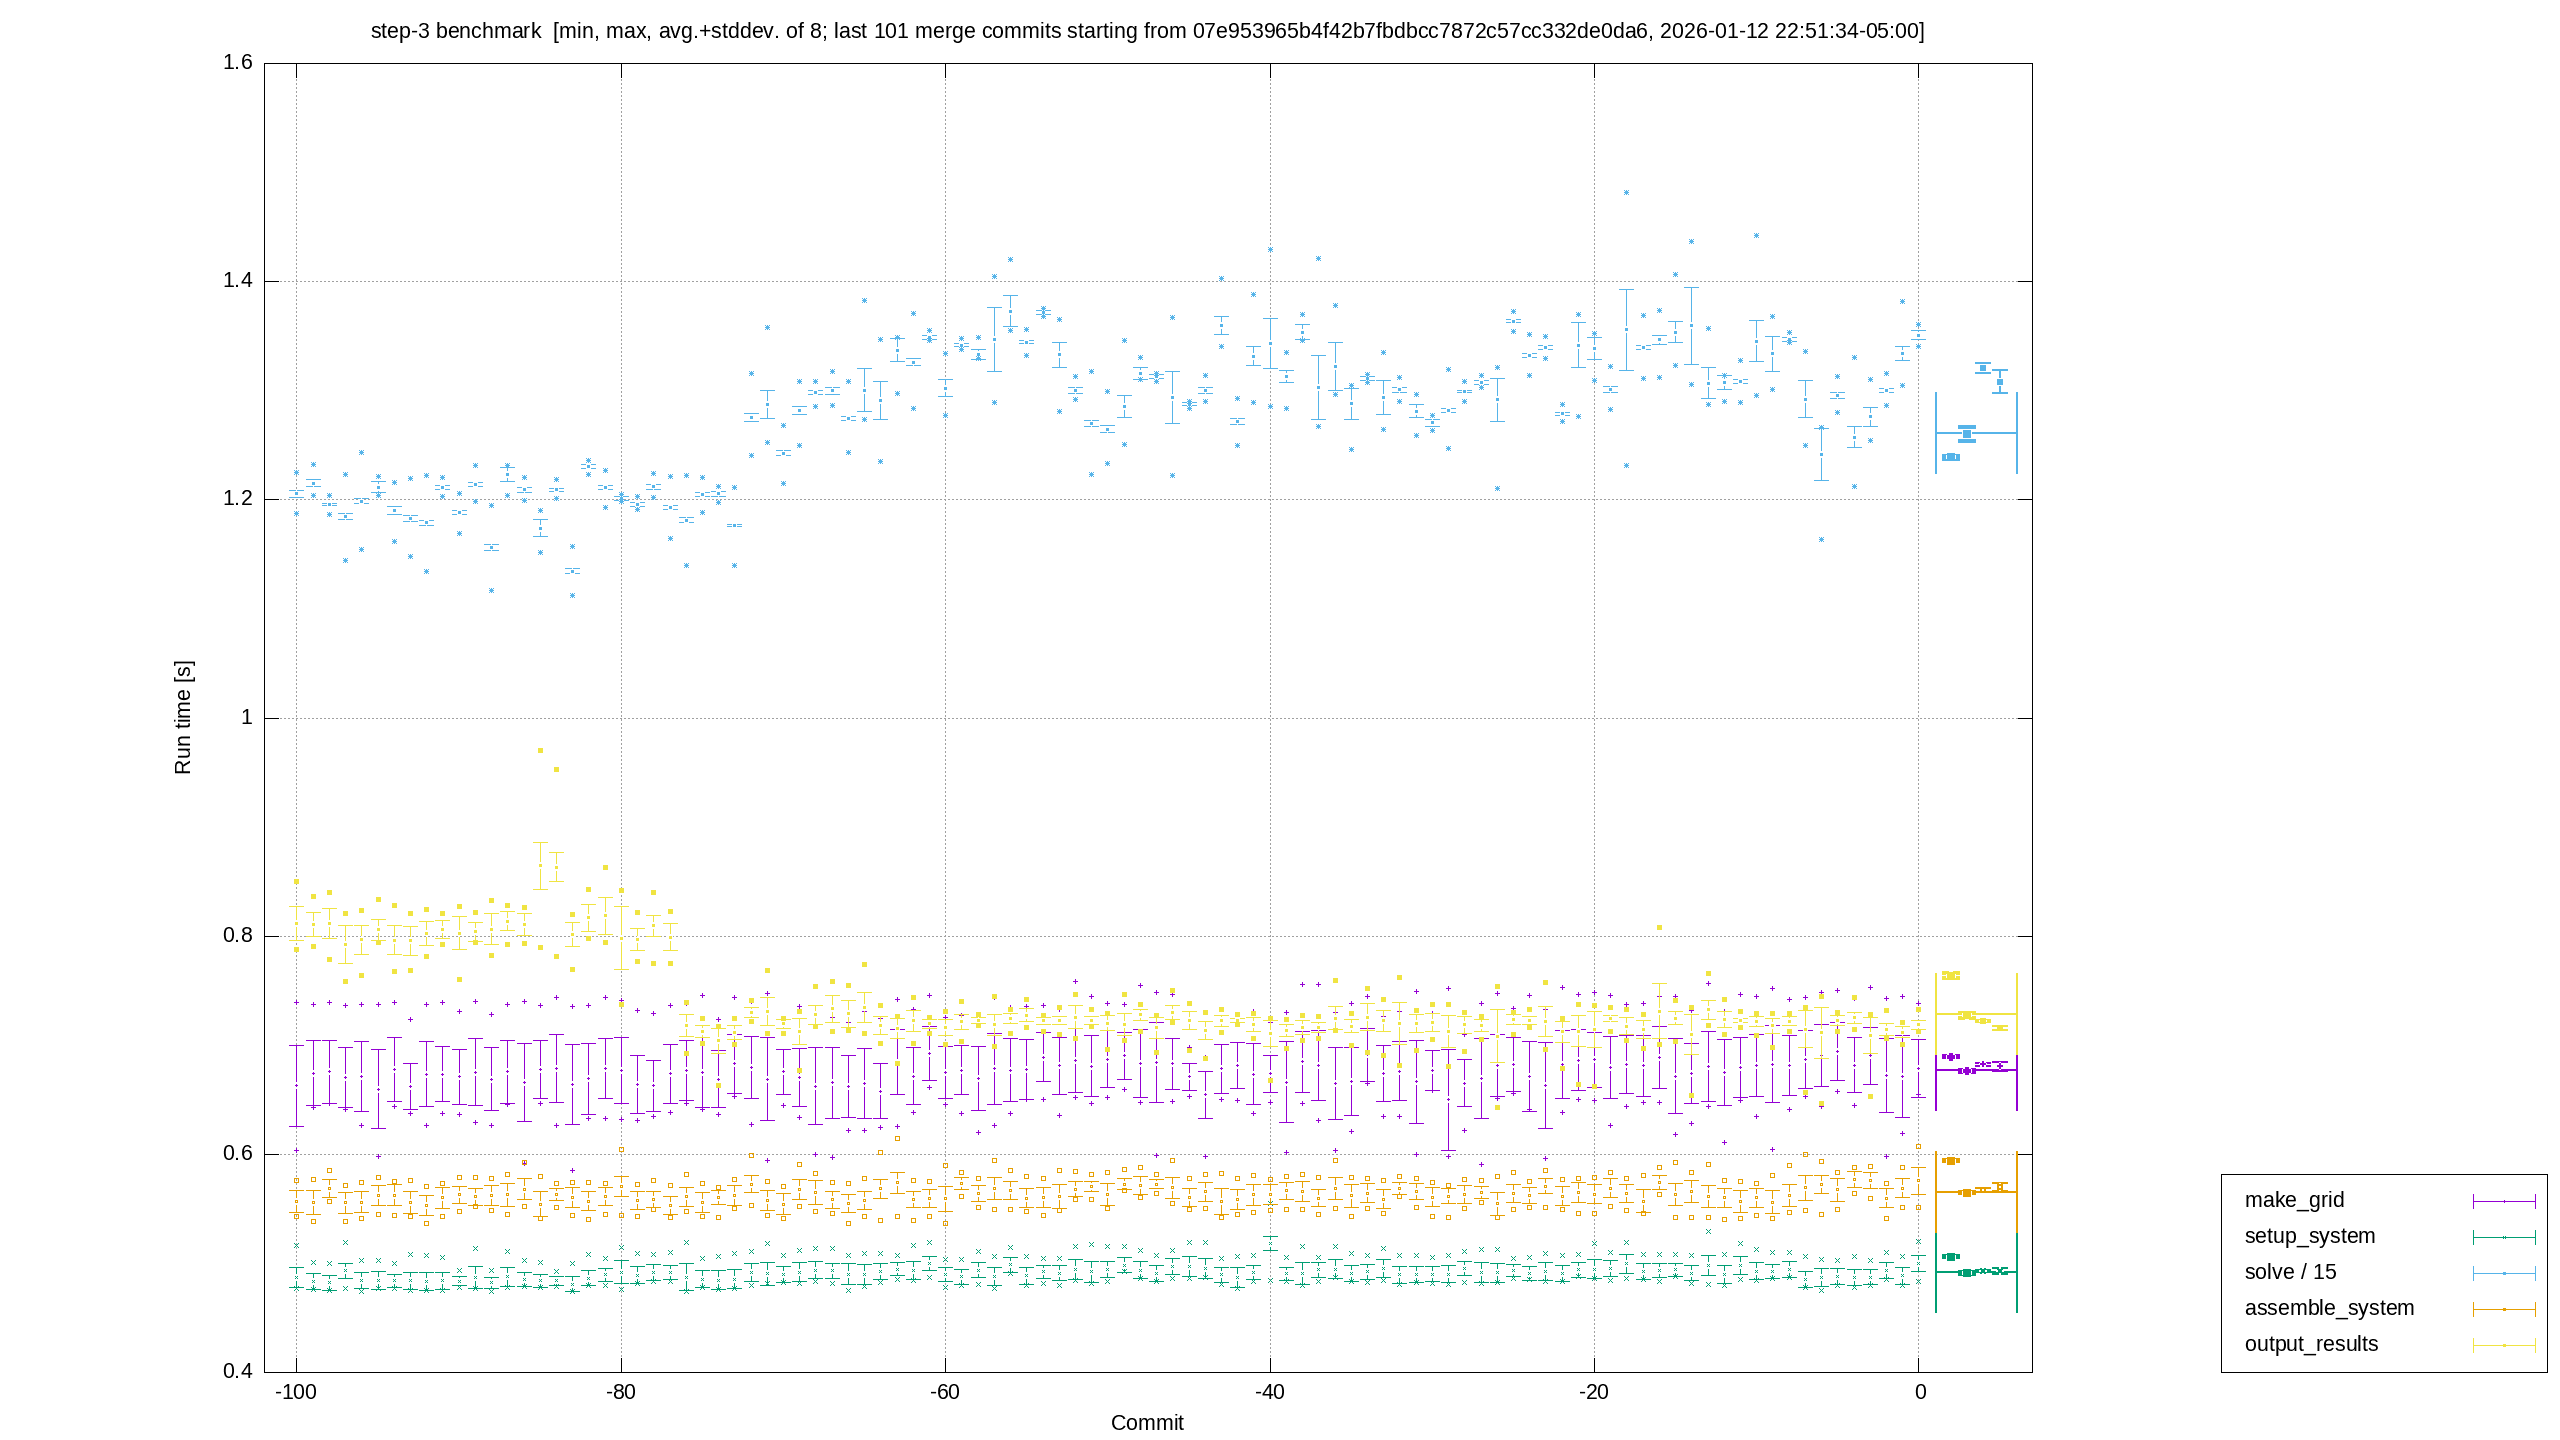Click the purple make_grid legend line sample
The height and width of the screenshot is (1440, 2560).
point(2504,1201)
